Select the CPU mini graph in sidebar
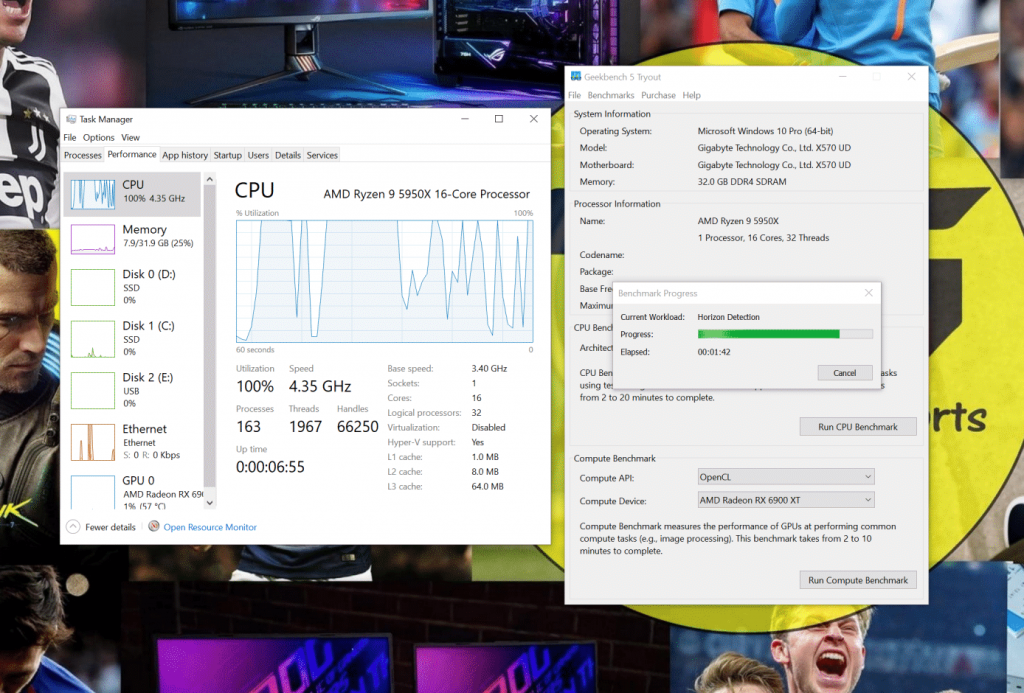Viewport: 1024px width, 693px height. pos(93,194)
